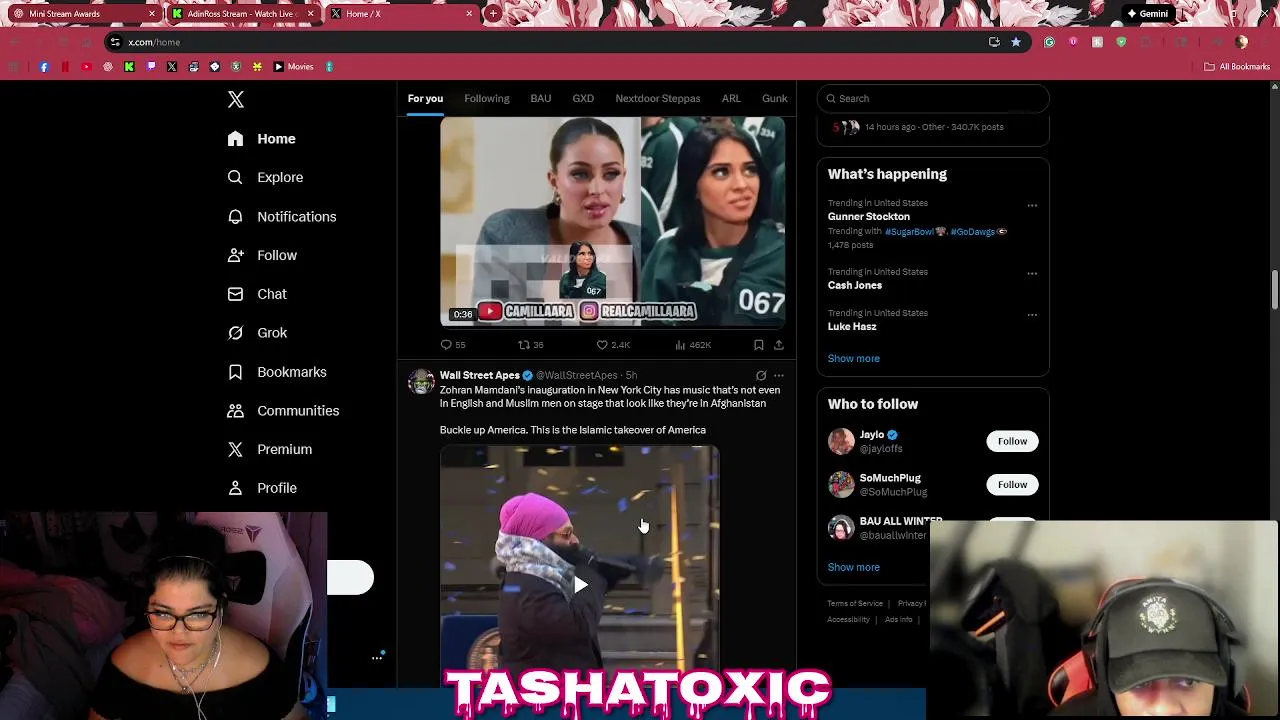This screenshot has height=720, width=1280.
Task: Open the Kick bookmark shortcut
Action: point(129,67)
